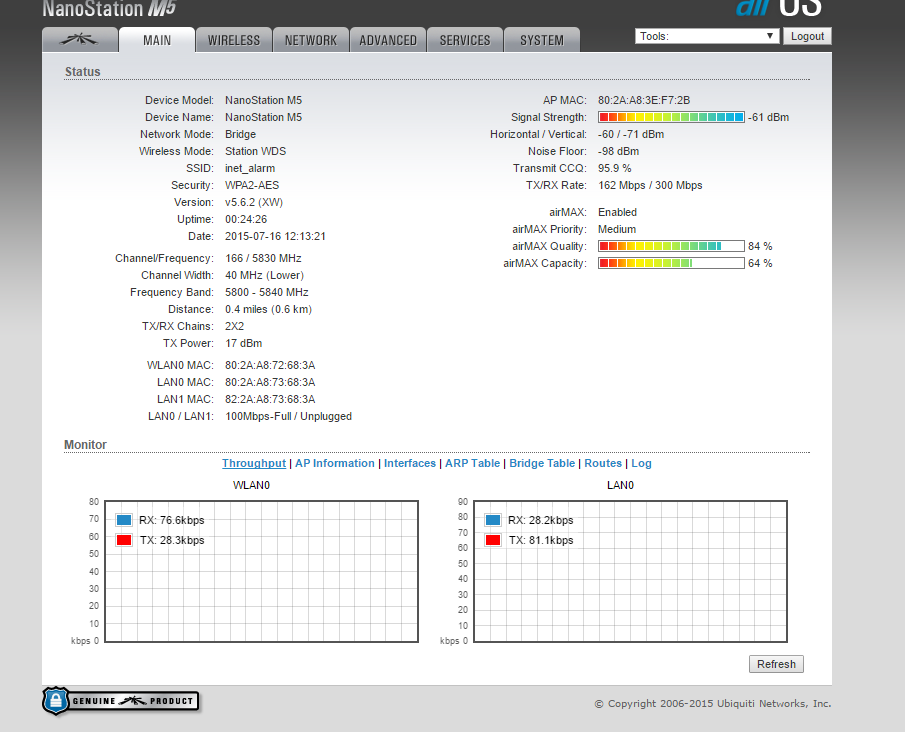Screen dimensions: 905x732
Task: Click the WLAN0 blue RX legend swatch
Action: pyautogui.click(x=124, y=520)
